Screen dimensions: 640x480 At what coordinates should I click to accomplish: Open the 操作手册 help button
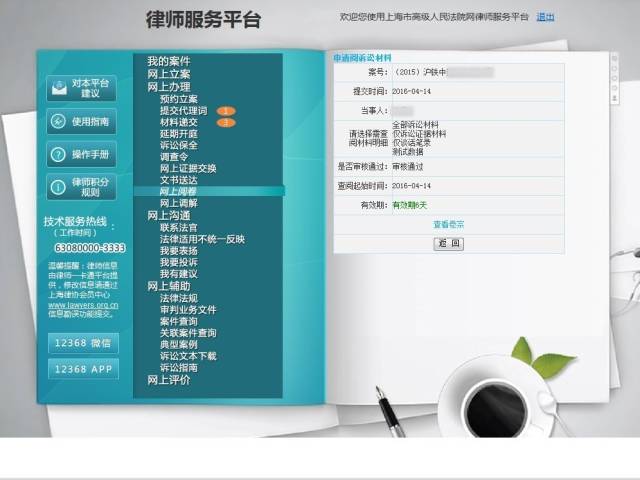81,154
